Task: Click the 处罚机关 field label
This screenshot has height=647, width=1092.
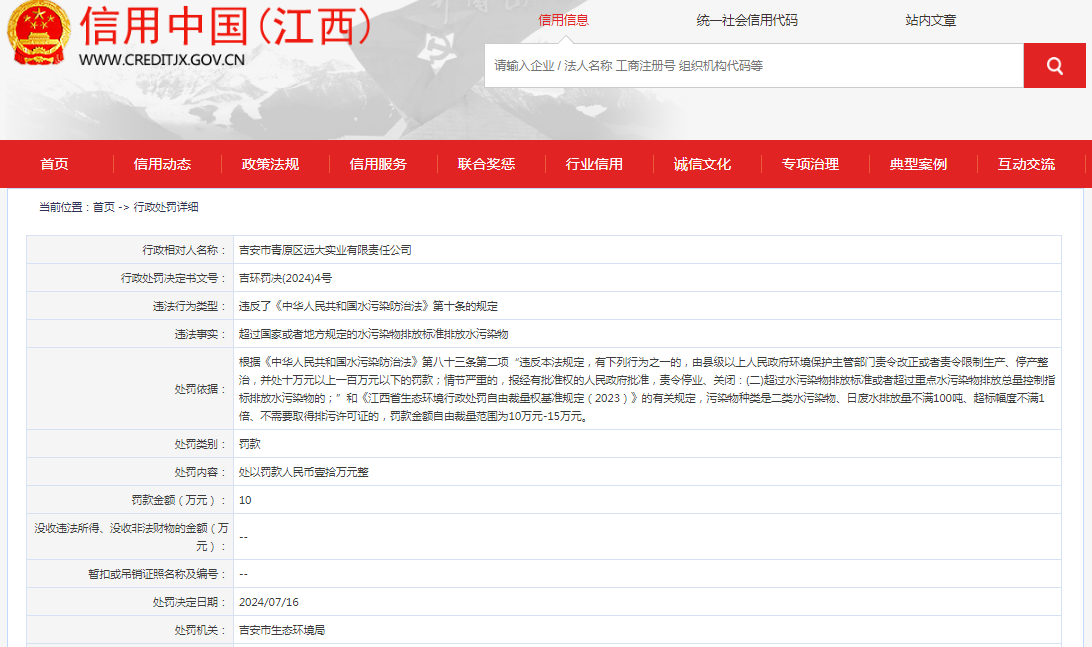Action: coord(201,630)
